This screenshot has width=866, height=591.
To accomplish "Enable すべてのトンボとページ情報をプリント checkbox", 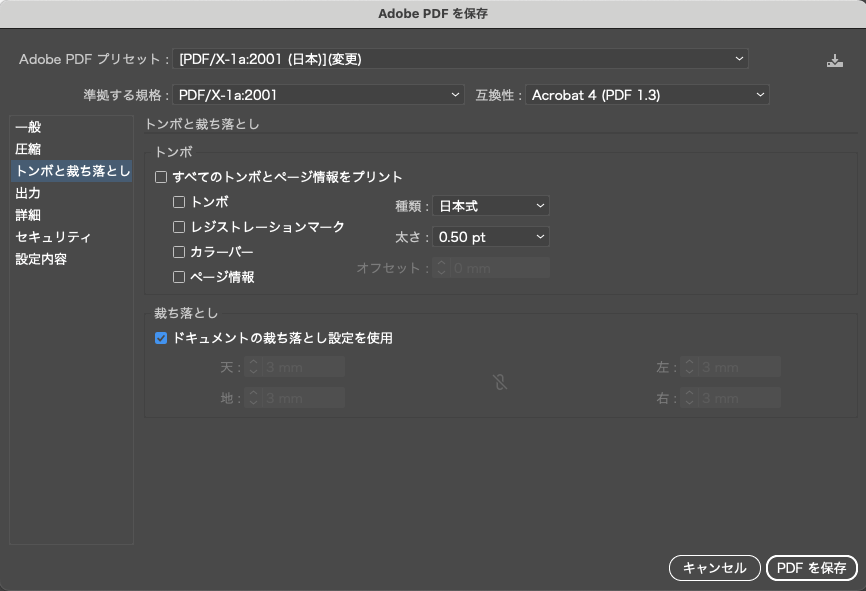I will click(161, 177).
